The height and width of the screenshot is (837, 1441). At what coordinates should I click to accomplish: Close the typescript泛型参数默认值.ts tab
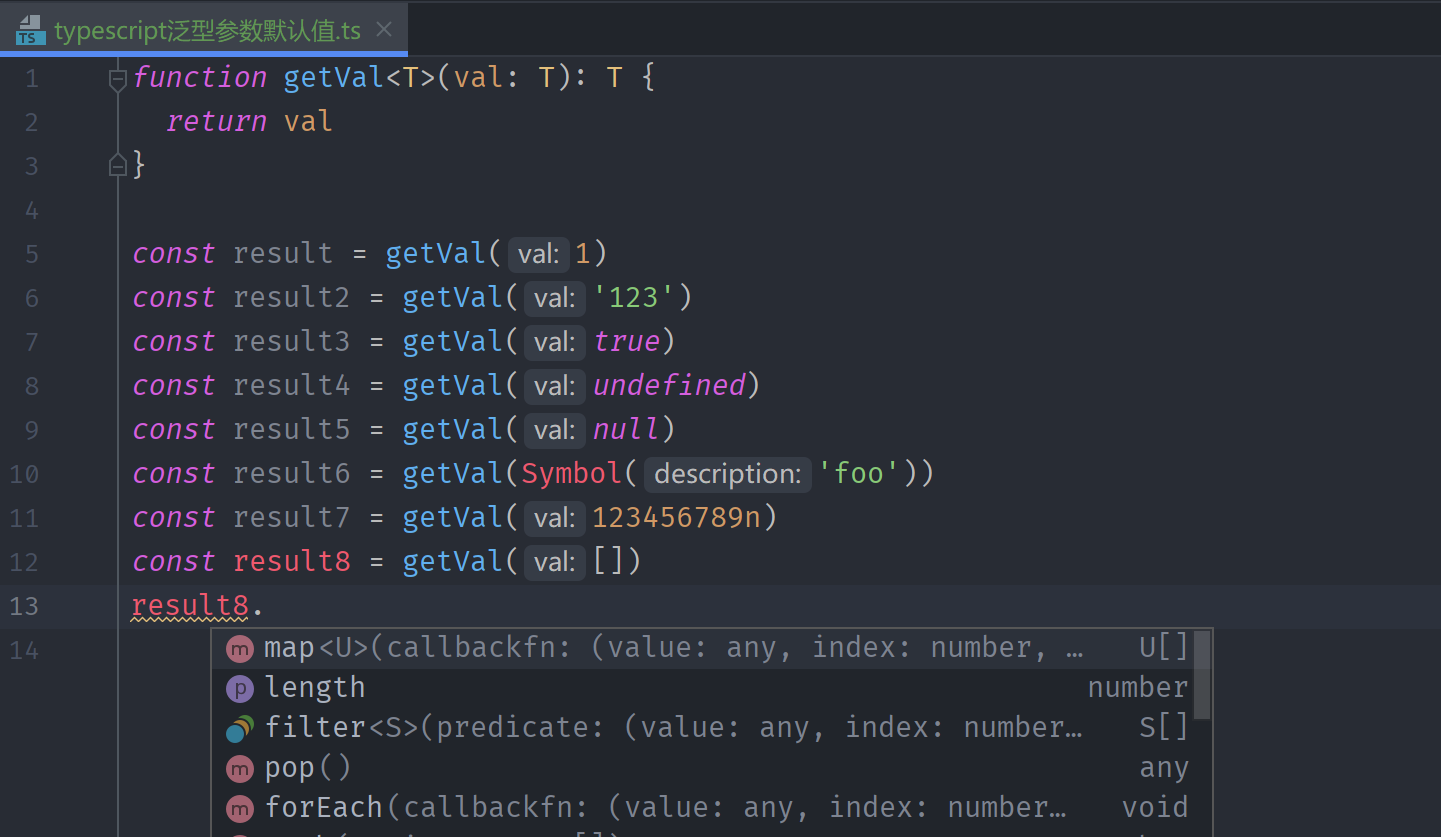point(384,29)
